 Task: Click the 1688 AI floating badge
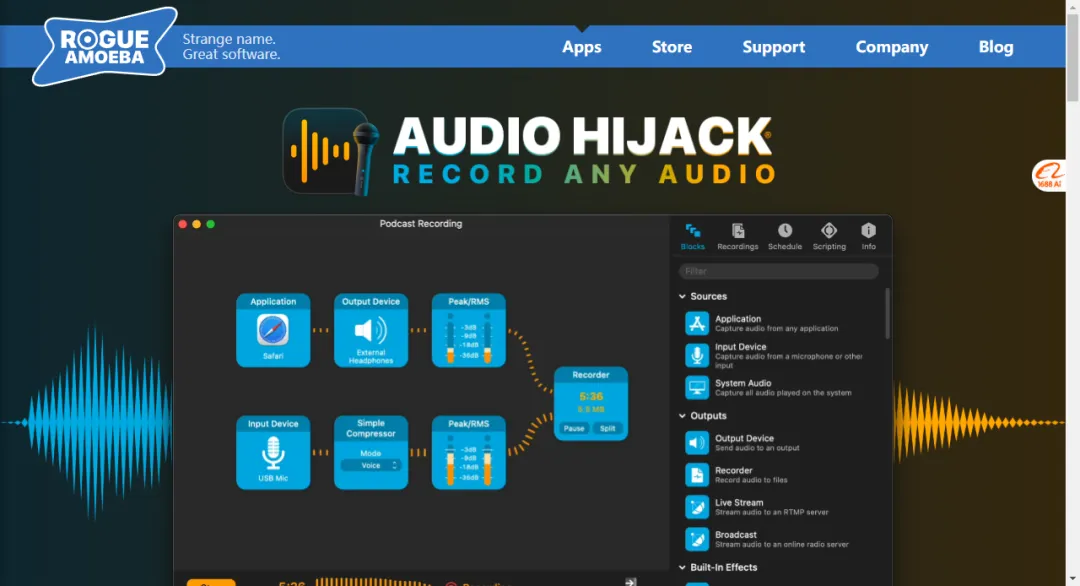pyautogui.click(x=1049, y=176)
